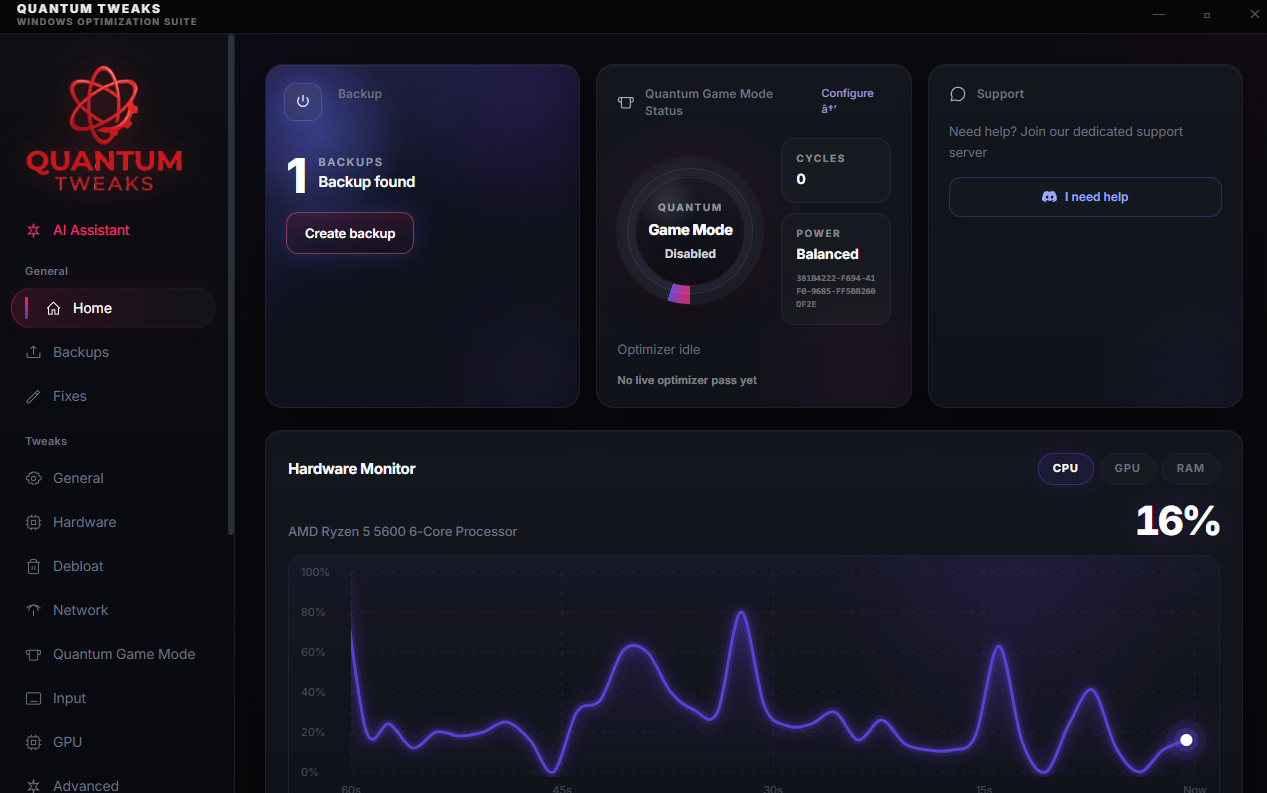Click the Hardware chip icon
Screen dimensions: 1267x793
click(33, 522)
